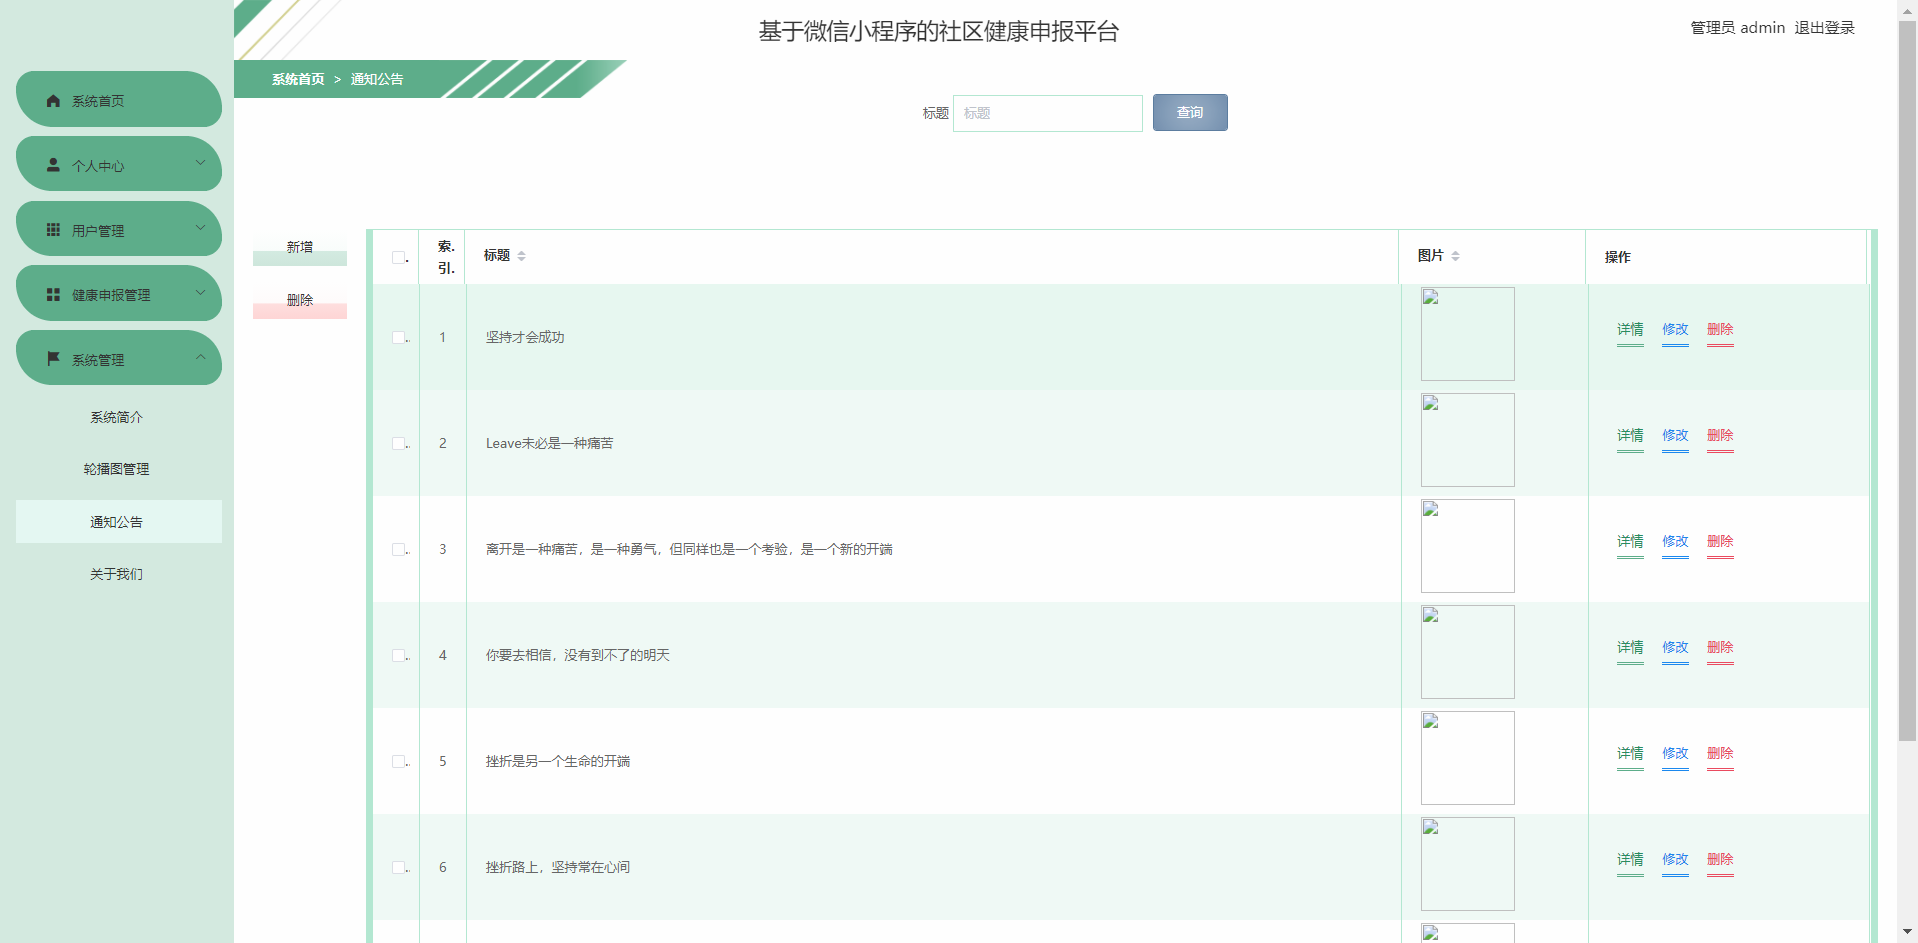Select the checkbox for row 3
Screen dimensions: 1918x943
(399, 549)
